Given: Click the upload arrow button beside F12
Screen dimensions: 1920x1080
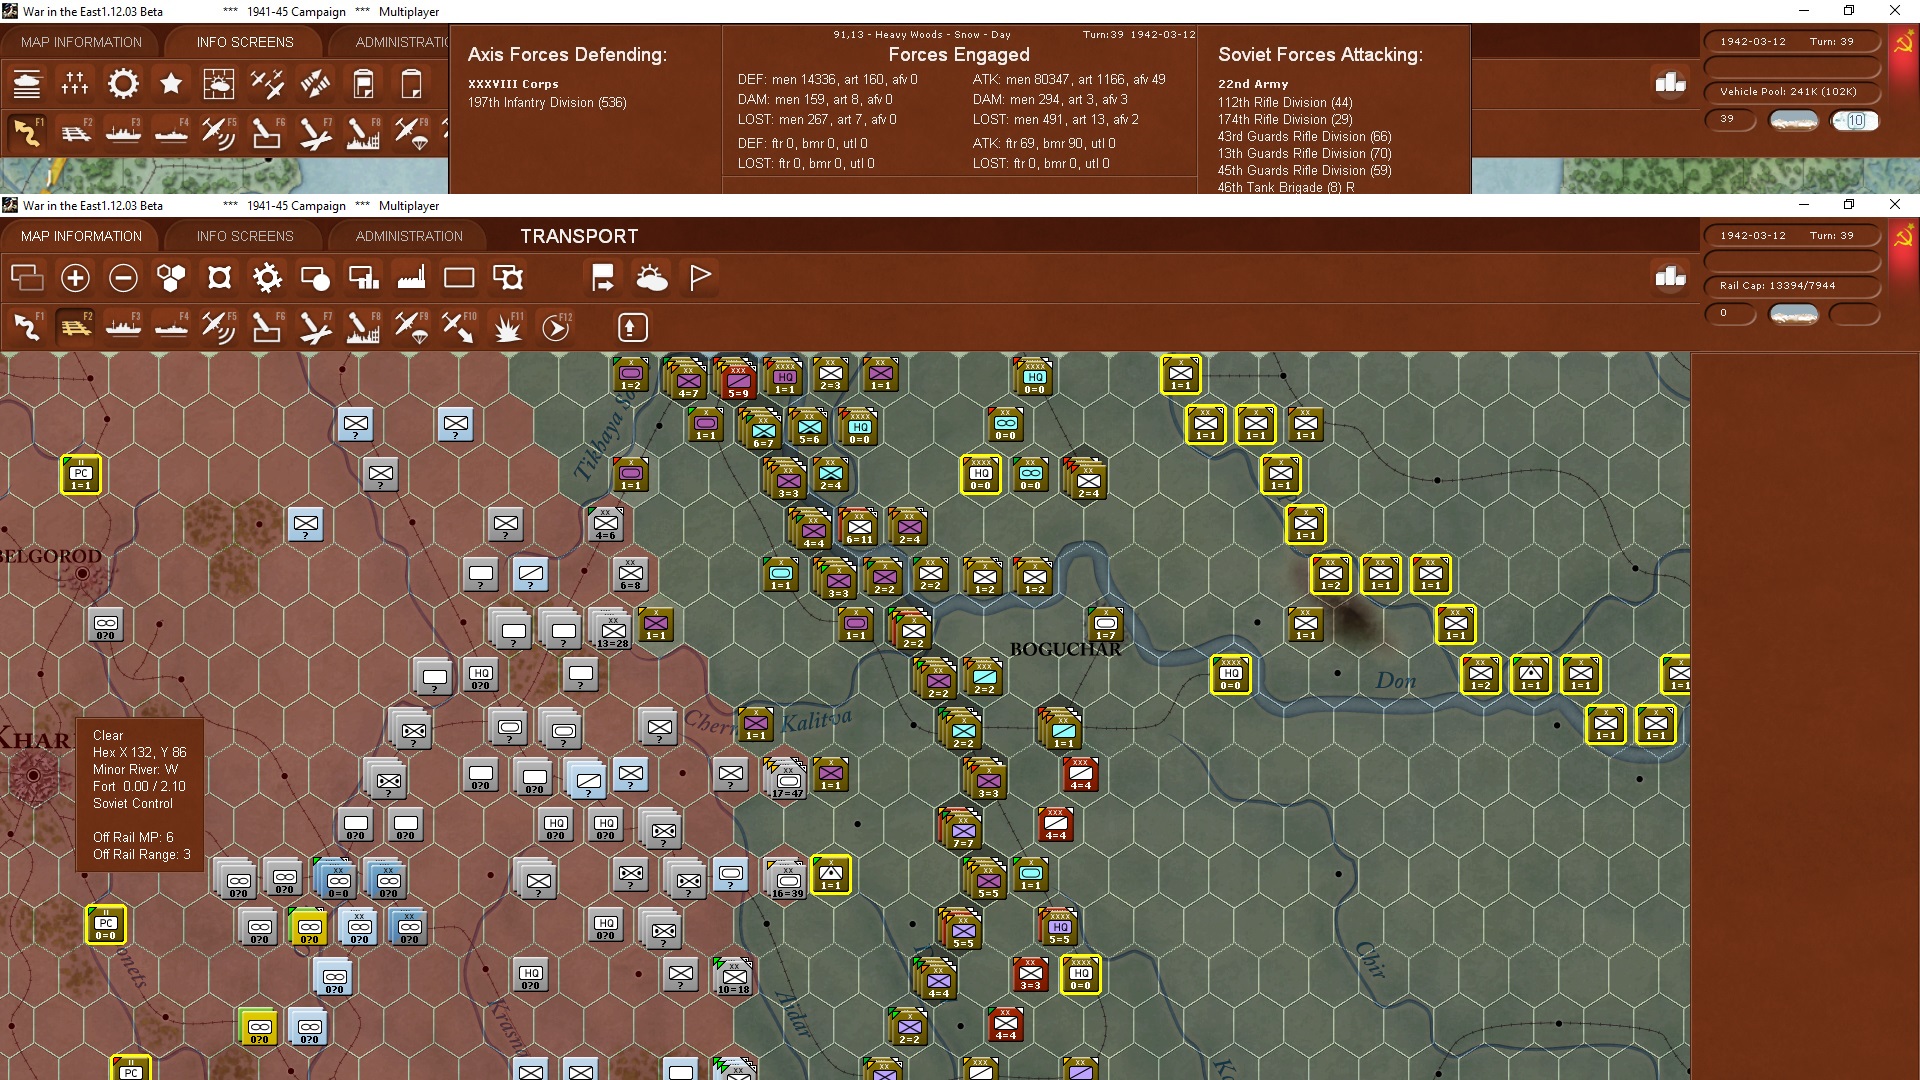Looking at the screenshot, I should click(x=632, y=327).
